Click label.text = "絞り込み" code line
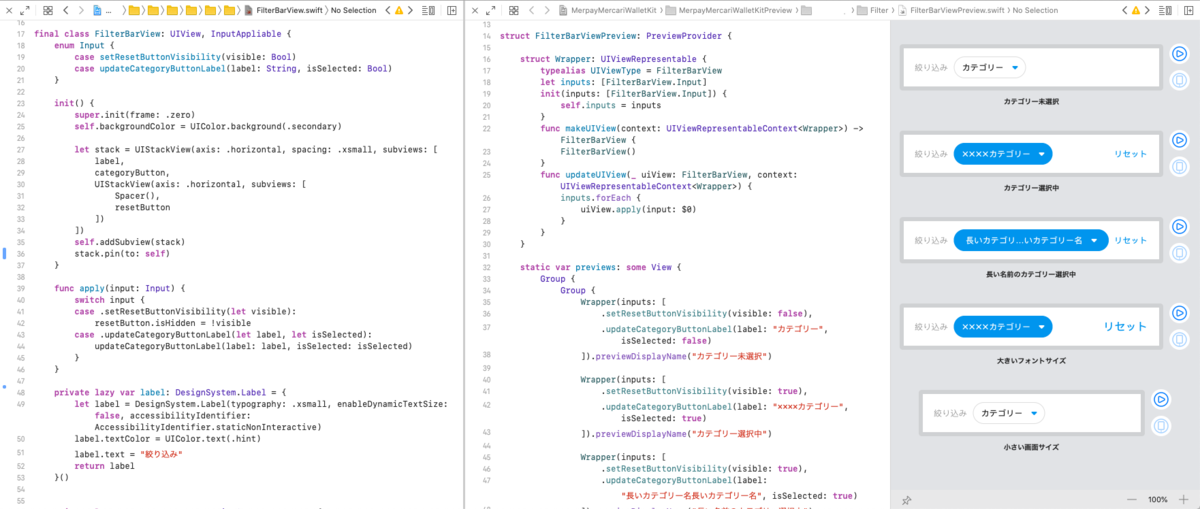Image resolution: width=1200 pixels, height=509 pixels. (128, 454)
